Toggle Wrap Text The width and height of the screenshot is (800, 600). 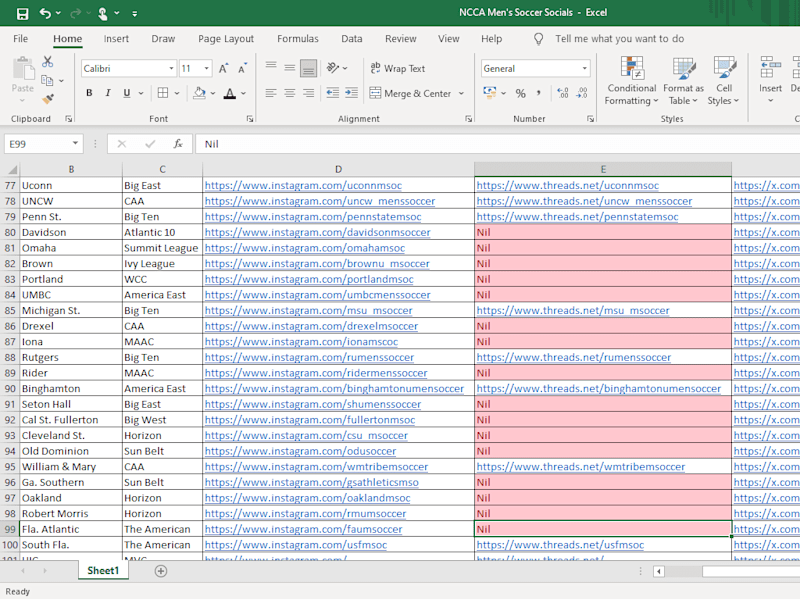(397, 68)
